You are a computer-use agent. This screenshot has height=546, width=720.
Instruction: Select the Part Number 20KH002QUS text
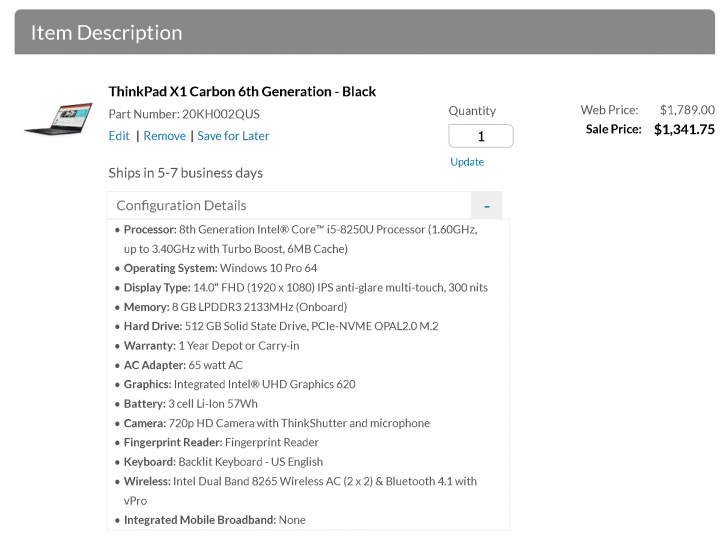click(x=184, y=114)
